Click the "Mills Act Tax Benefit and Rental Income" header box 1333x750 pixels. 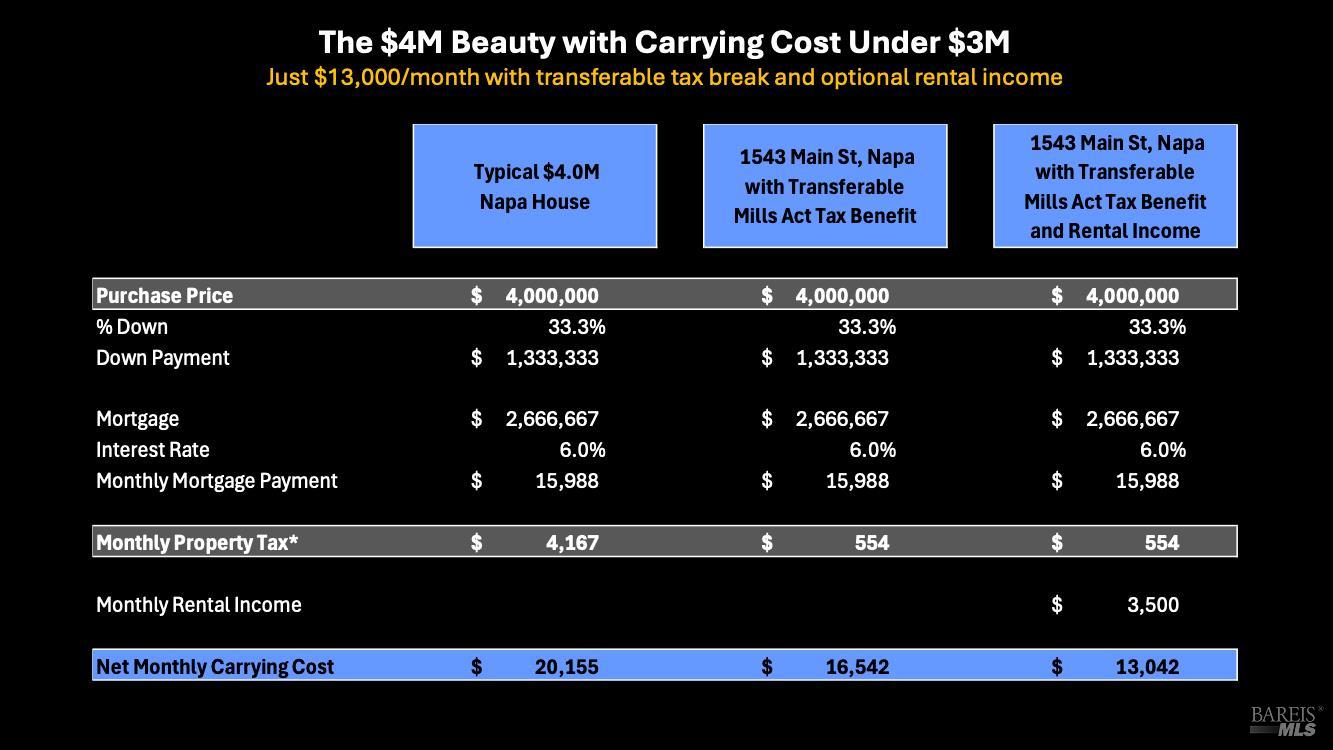coord(1115,186)
